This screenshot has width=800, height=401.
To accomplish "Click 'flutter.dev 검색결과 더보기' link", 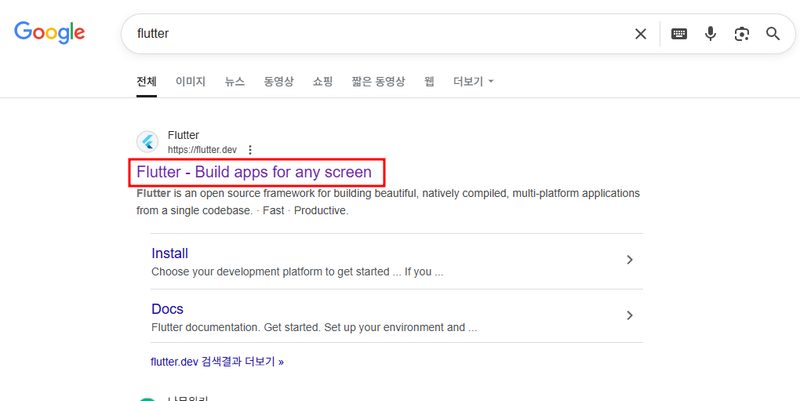I will (217, 361).
